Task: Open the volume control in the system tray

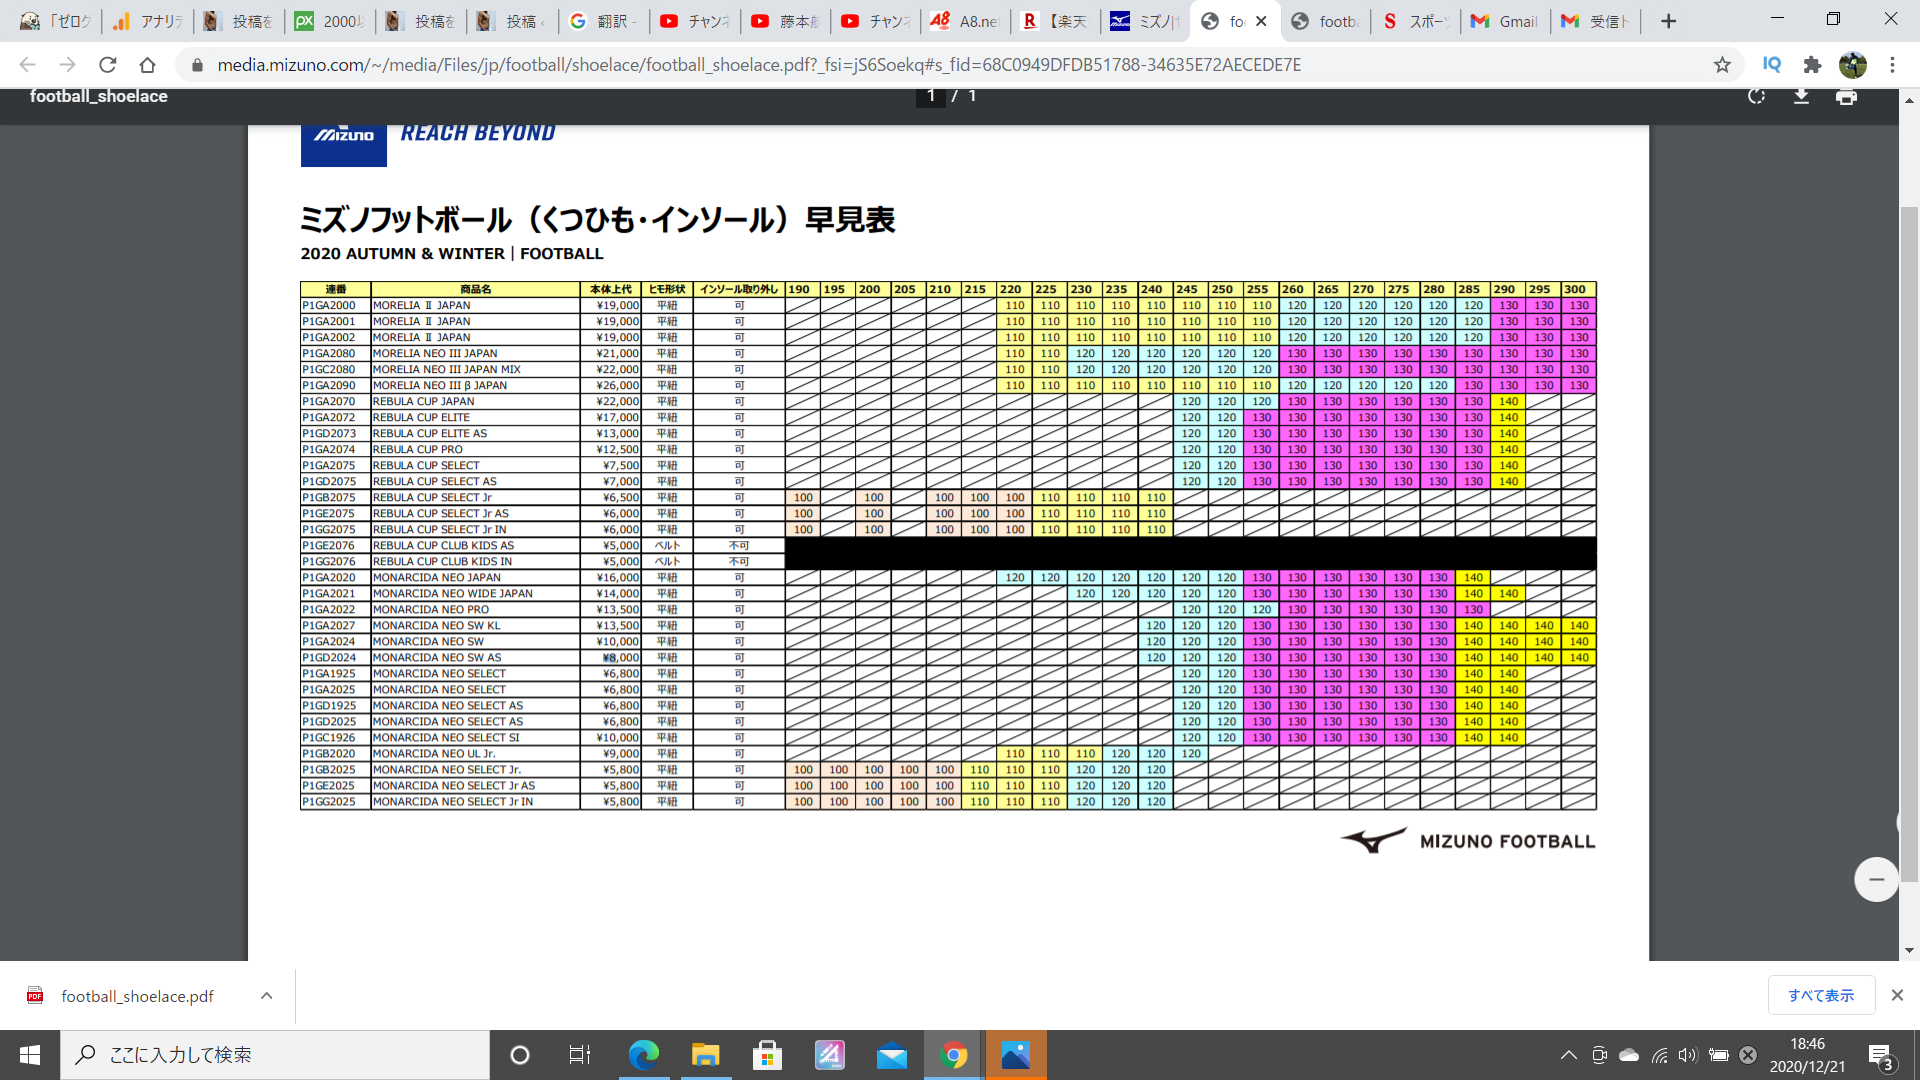Action: [x=1688, y=1055]
